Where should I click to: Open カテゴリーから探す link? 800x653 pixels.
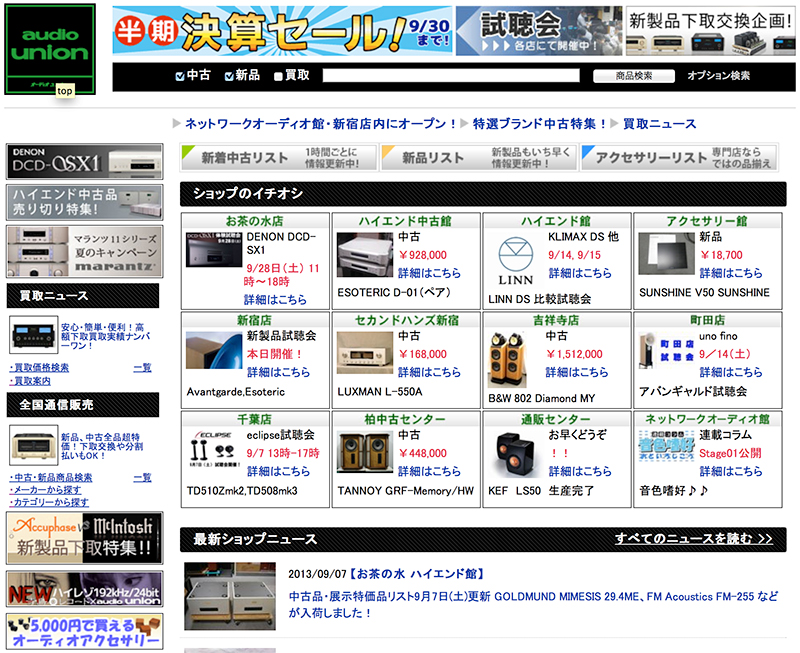tap(49, 503)
